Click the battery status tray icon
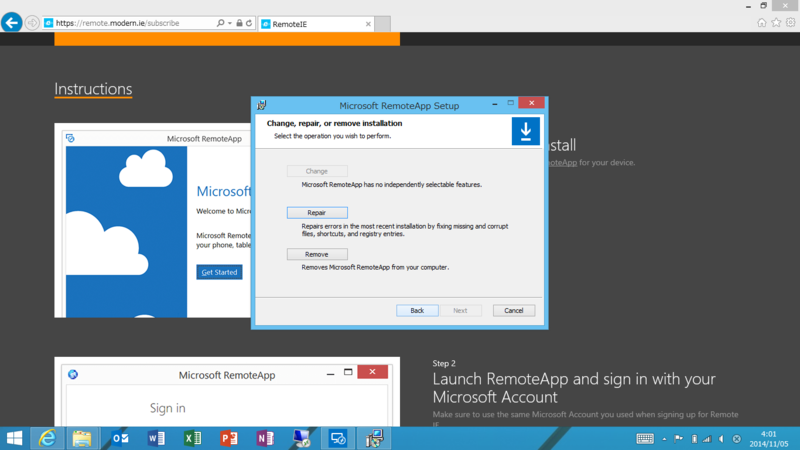The image size is (800, 450). tap(694, 439)
